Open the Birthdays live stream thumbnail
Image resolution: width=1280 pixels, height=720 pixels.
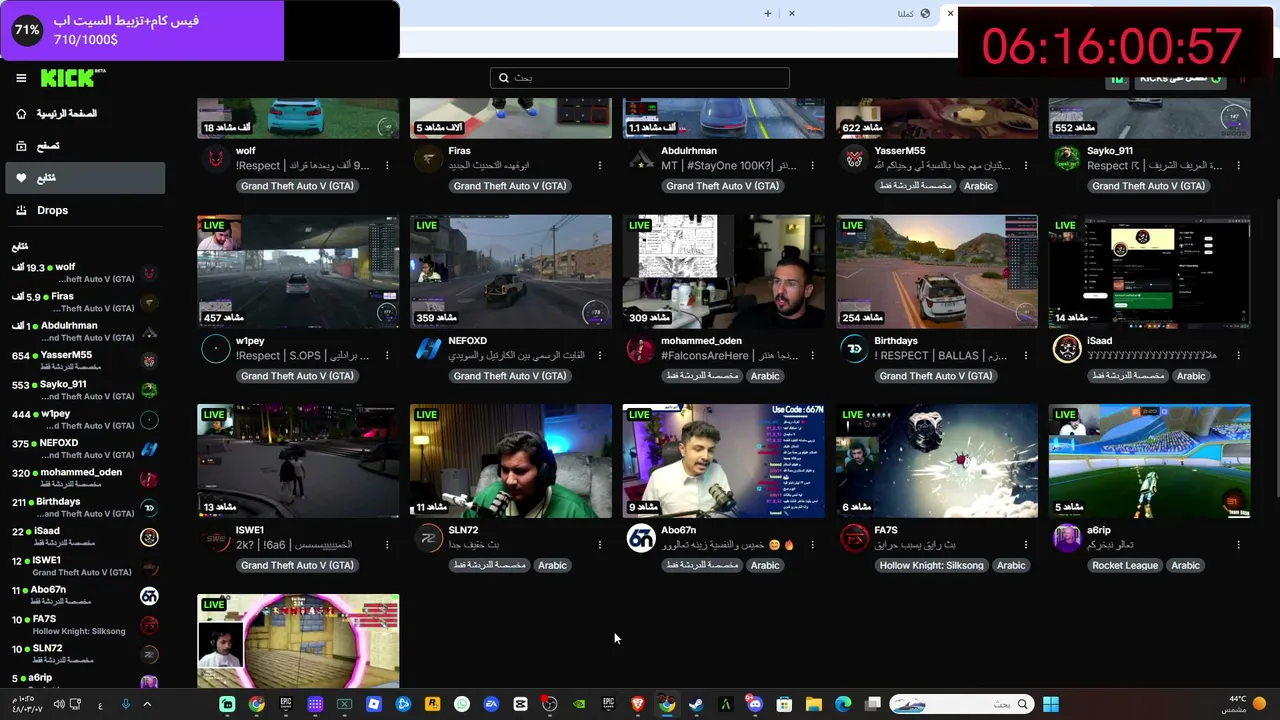(937, 271)
